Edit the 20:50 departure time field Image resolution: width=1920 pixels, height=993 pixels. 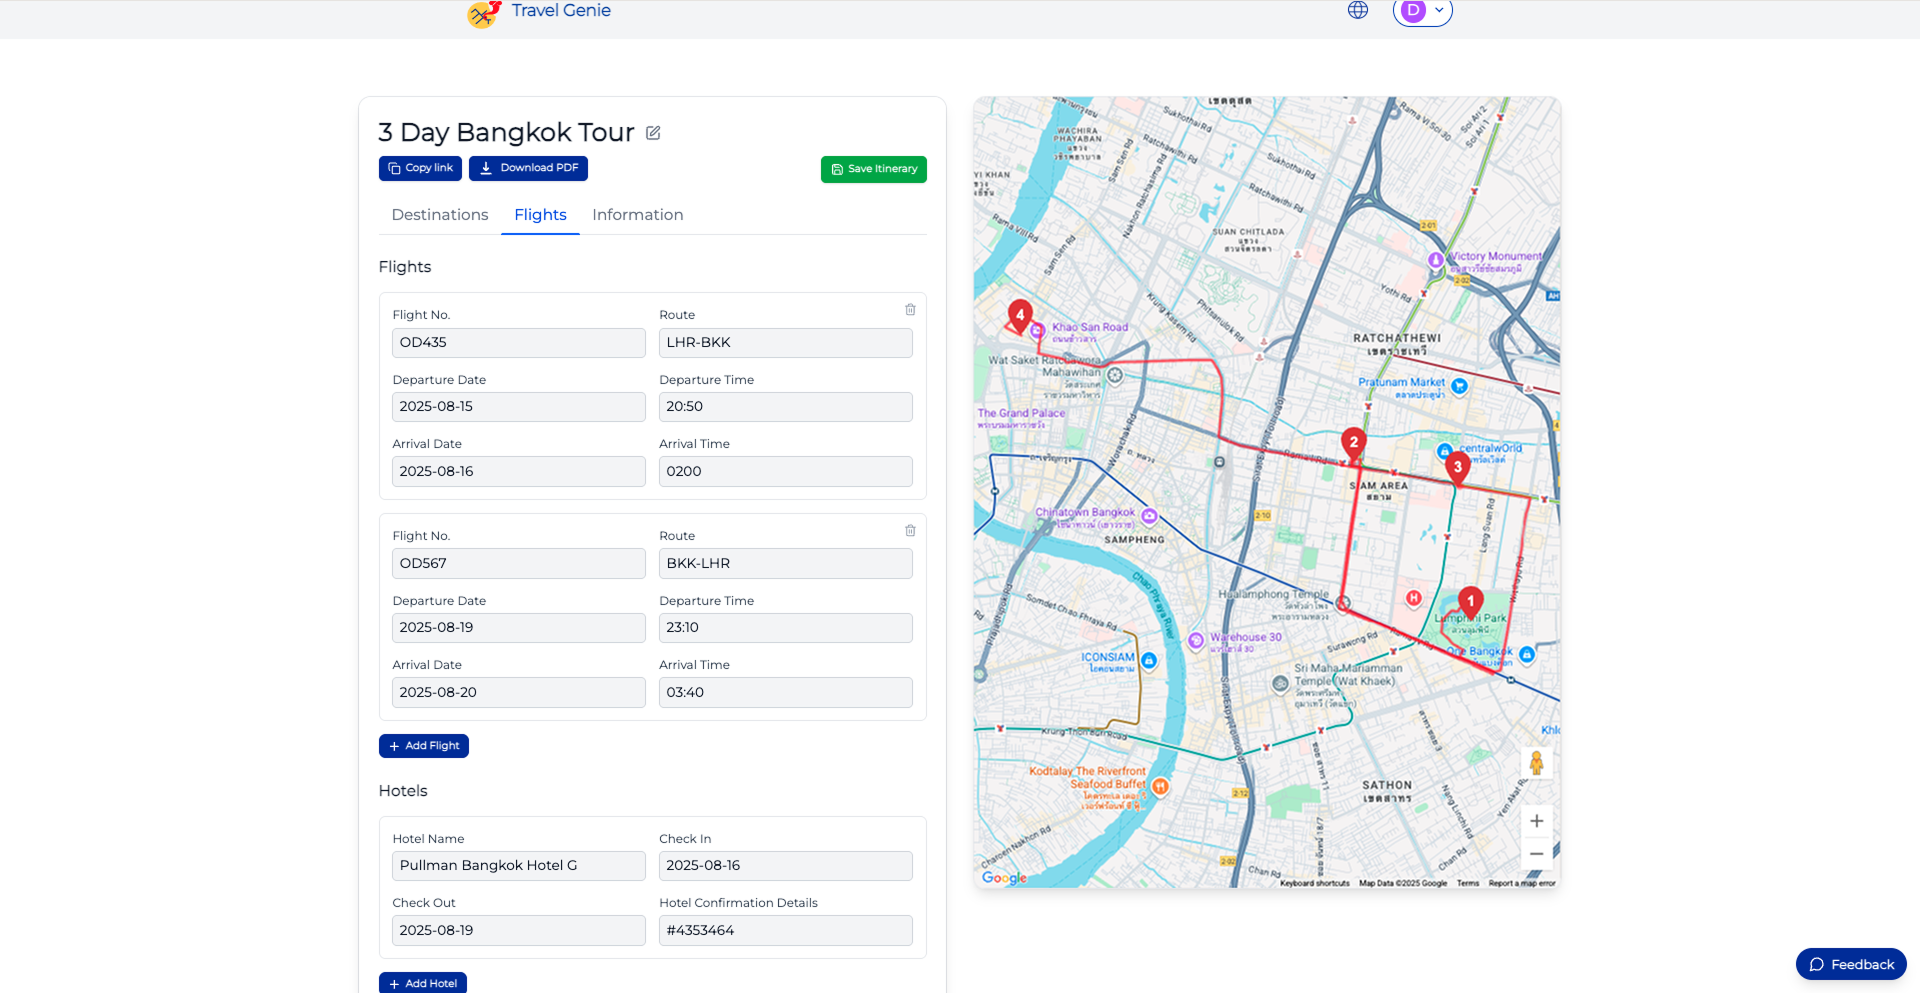tap(786, 407)
